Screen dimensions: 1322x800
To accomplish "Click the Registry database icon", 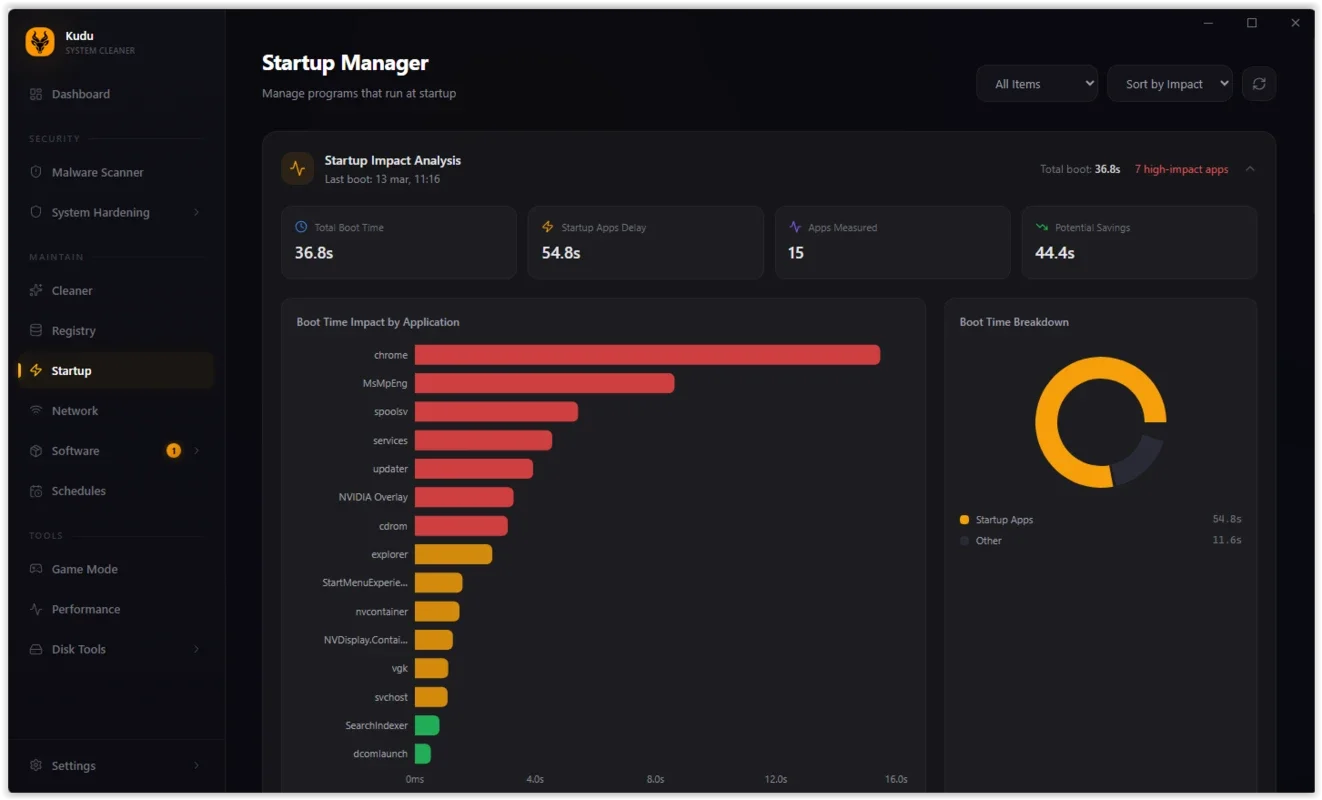I will 36,331.
